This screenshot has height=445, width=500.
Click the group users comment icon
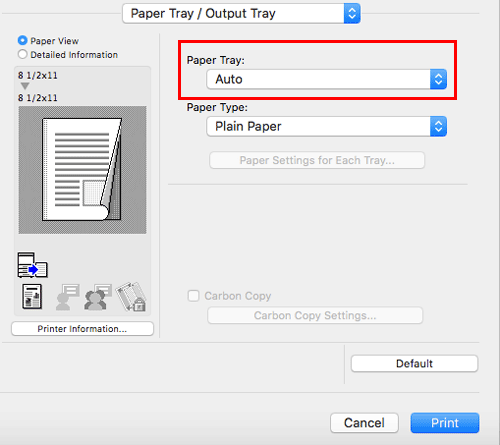pyautogui.click(x=98, y=297)
